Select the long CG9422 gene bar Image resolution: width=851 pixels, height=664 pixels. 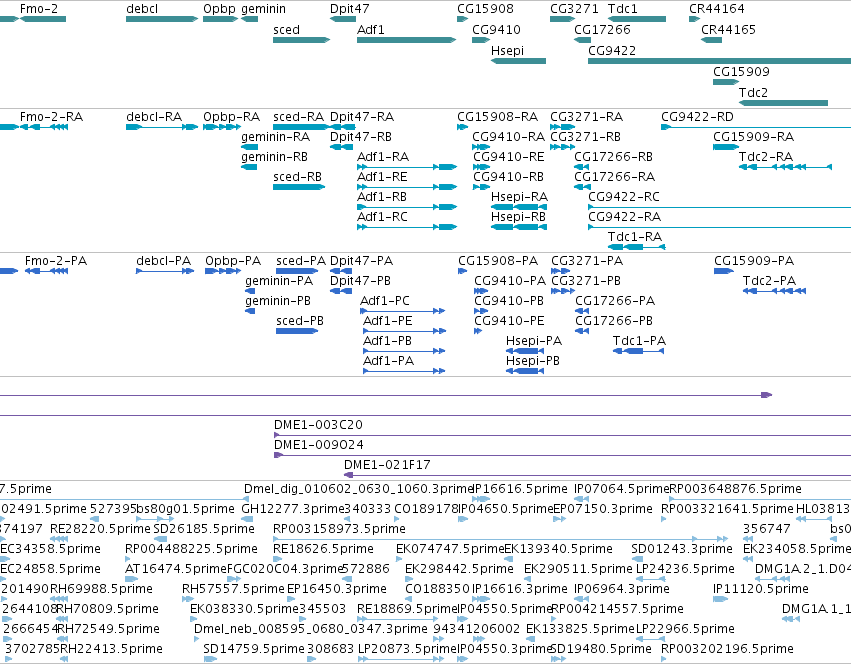tap(719, 61)
